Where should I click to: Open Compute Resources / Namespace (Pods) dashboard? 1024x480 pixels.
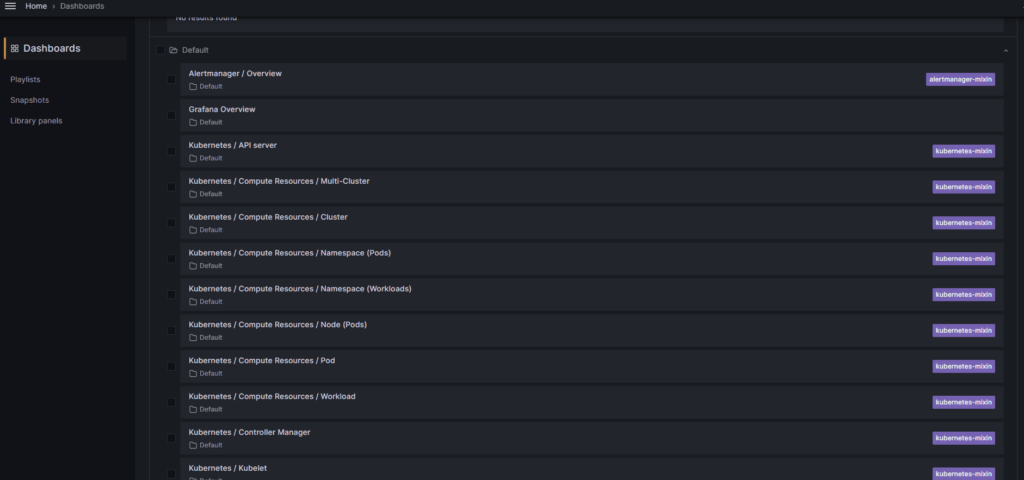tap(290, 253)
